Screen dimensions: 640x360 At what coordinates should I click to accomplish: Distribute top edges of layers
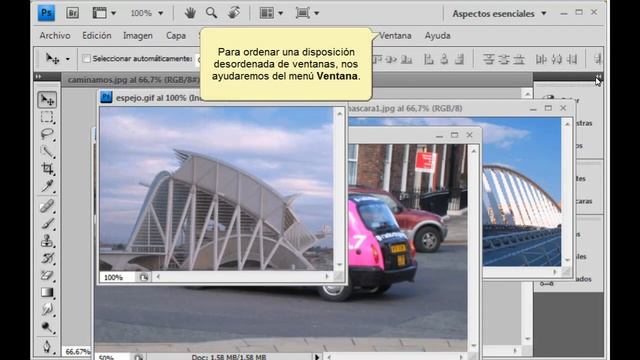click(x=489, y=60)
